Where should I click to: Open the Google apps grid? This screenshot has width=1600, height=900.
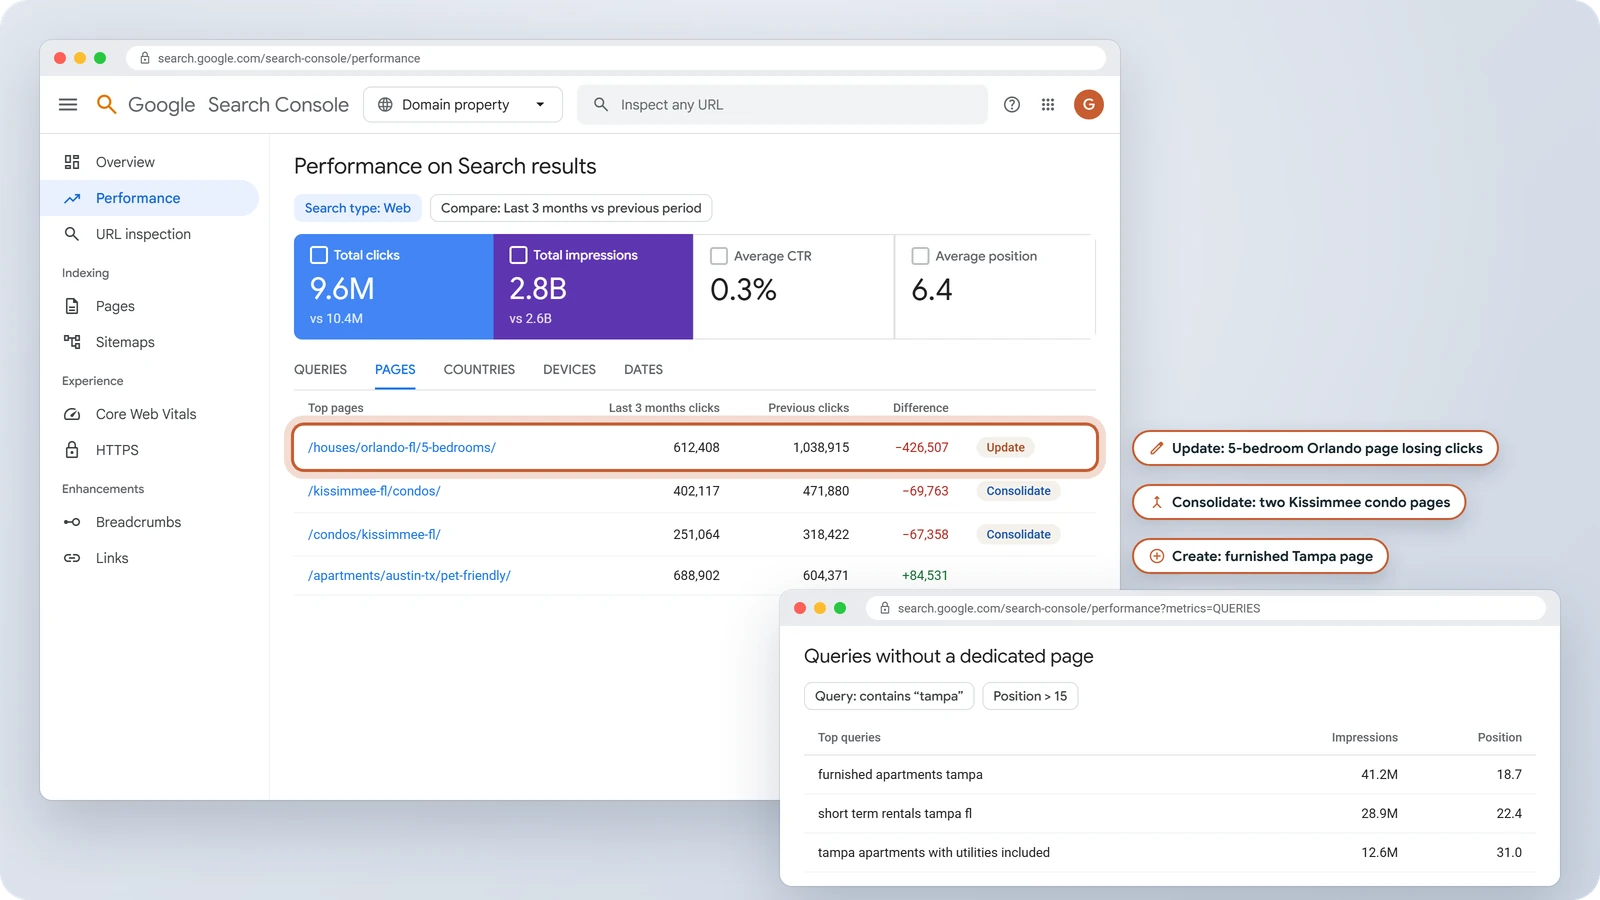pyautogui.click(x=1048, y=105)
